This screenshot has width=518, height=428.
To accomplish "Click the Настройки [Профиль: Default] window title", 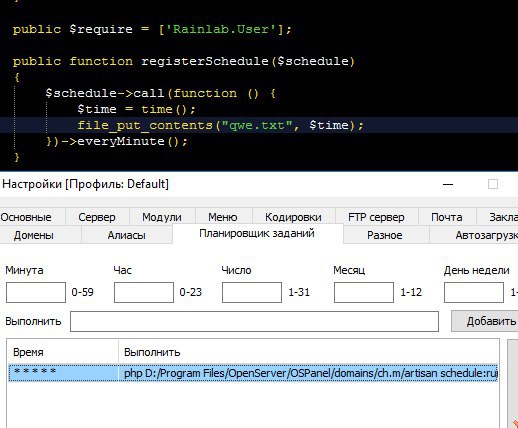I will (x=85, y=184).
